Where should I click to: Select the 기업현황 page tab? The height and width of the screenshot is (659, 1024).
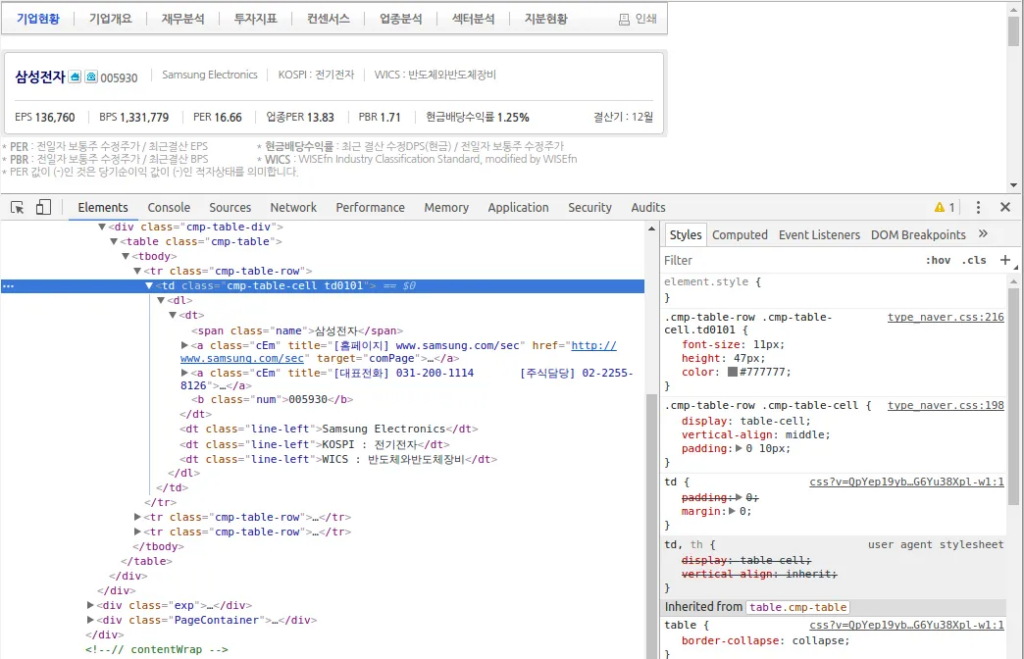click(x=38, y=19)
